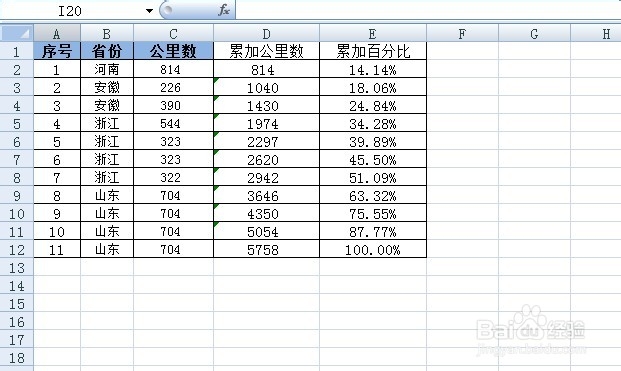Select the cell with 63.32%
The width and height of the screenshot is (621, 371).
point(373,196)
